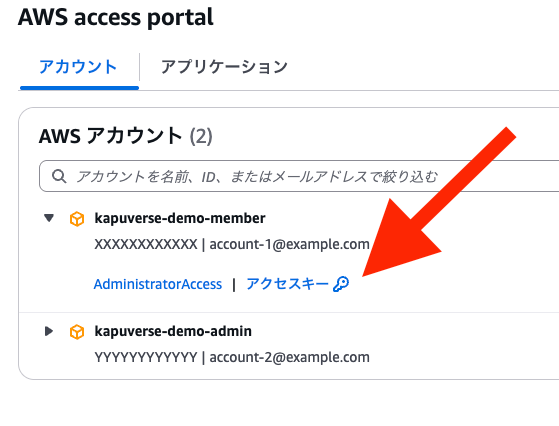Collapse the kapuverse-demo-member account row
The image size is (559, 426).
tap(49, 218)
